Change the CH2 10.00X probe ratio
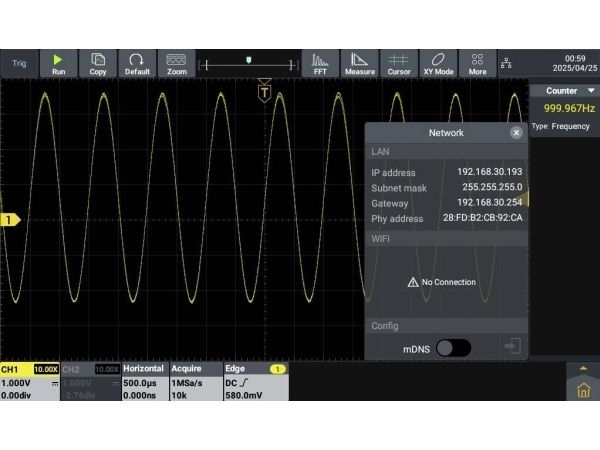Viewport: 600px width, 450px height. click(x=107, y=369)
